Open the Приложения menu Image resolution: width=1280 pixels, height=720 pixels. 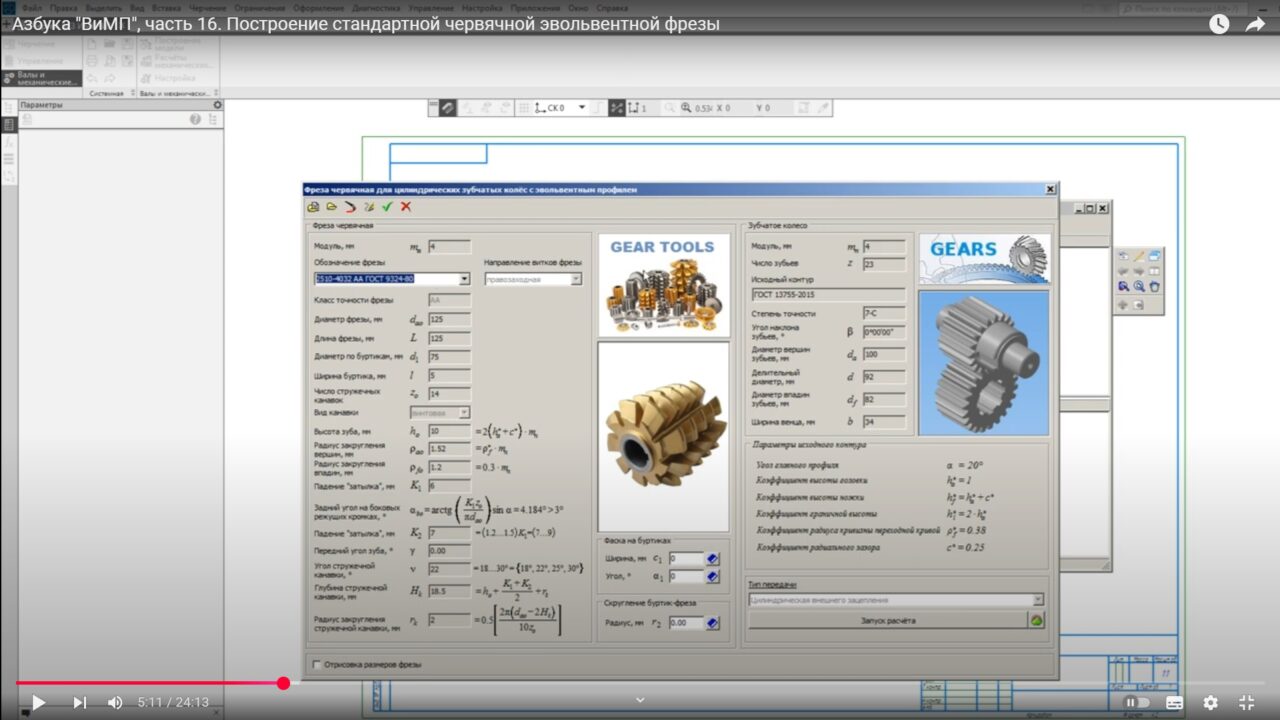pyautogui.click(x=535, y=7)
